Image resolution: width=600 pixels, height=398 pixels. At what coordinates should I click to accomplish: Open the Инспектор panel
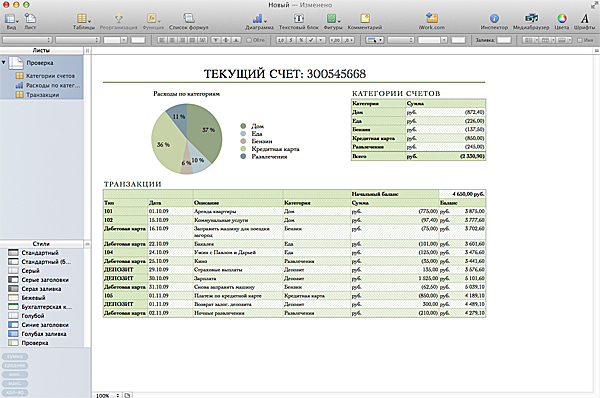click(x=494, y=21)
